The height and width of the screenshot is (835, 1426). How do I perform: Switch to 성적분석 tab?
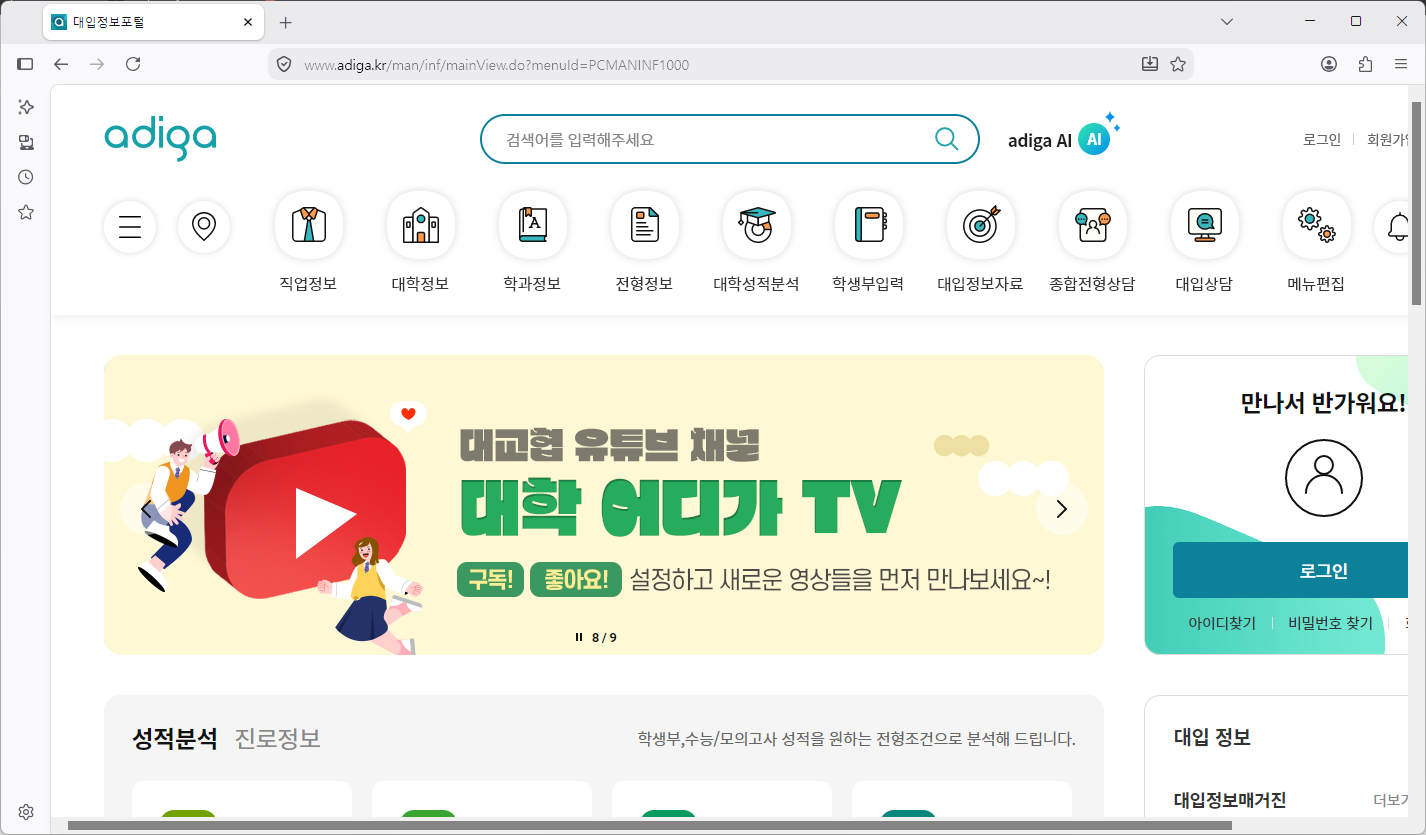coord(175,739)
